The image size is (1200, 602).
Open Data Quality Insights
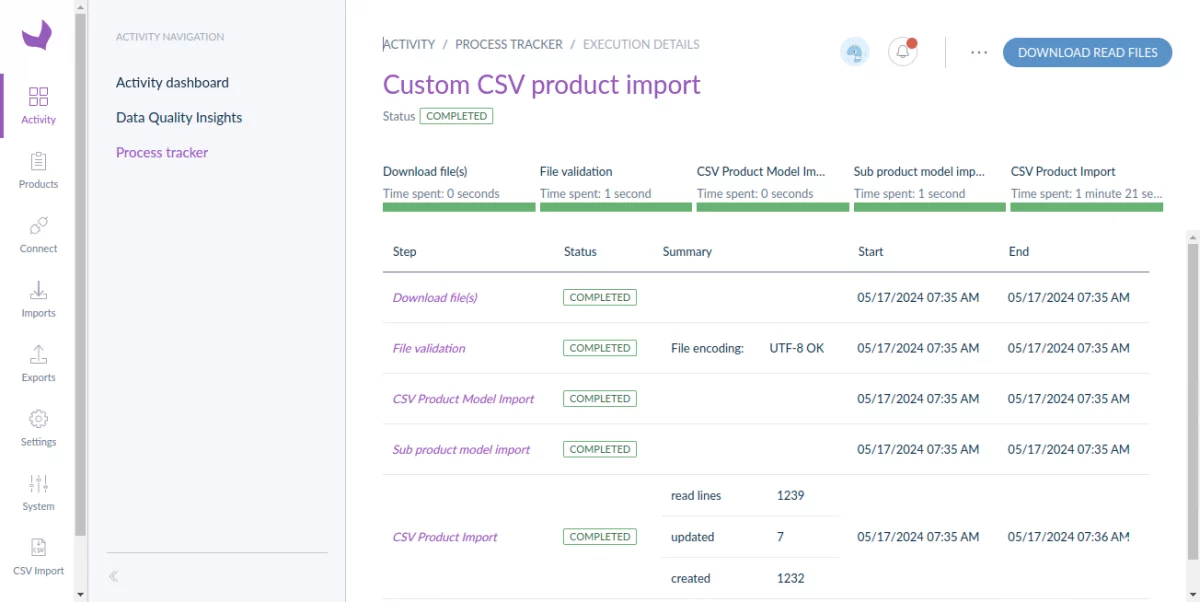178,117
